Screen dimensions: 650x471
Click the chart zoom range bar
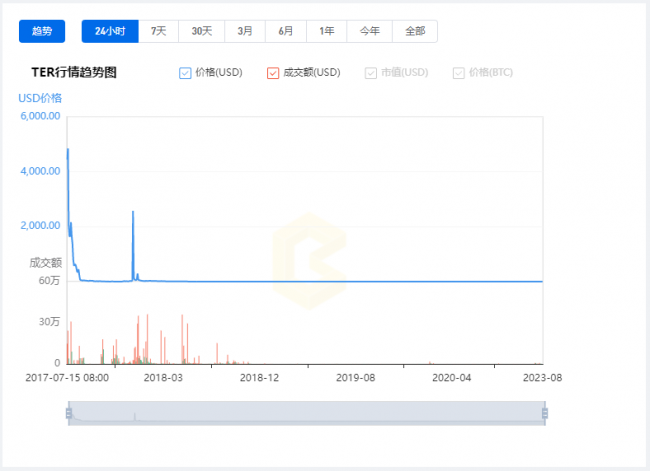[x=307, y=413]
